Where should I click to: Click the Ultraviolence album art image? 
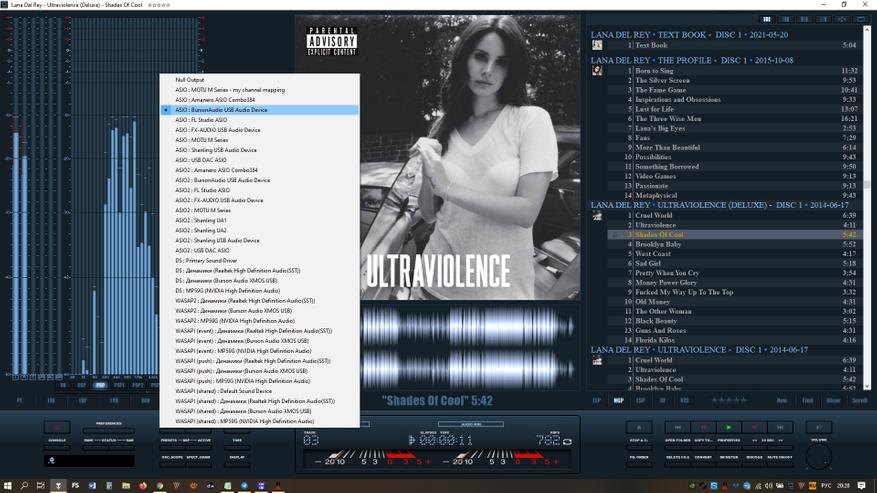(437, 157)
